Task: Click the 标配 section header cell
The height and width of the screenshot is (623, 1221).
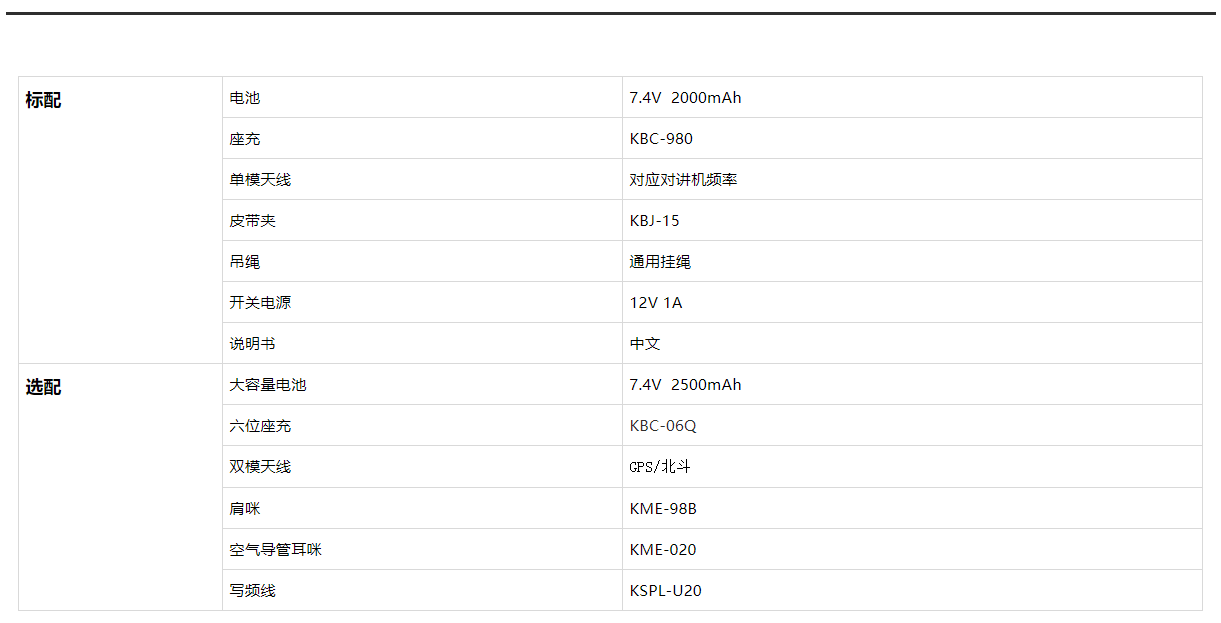Action: 43,101
